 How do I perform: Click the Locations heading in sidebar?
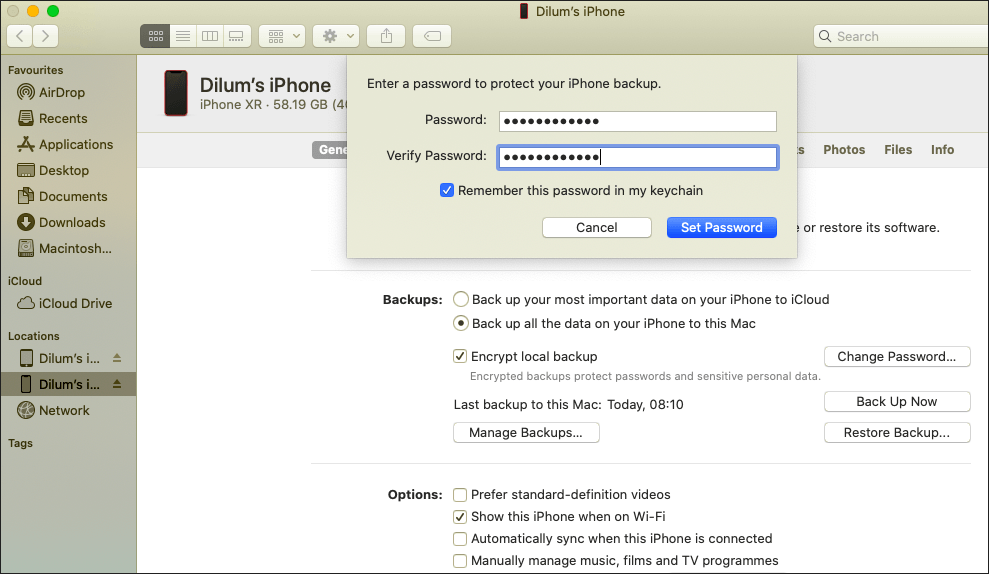point(33,336)
